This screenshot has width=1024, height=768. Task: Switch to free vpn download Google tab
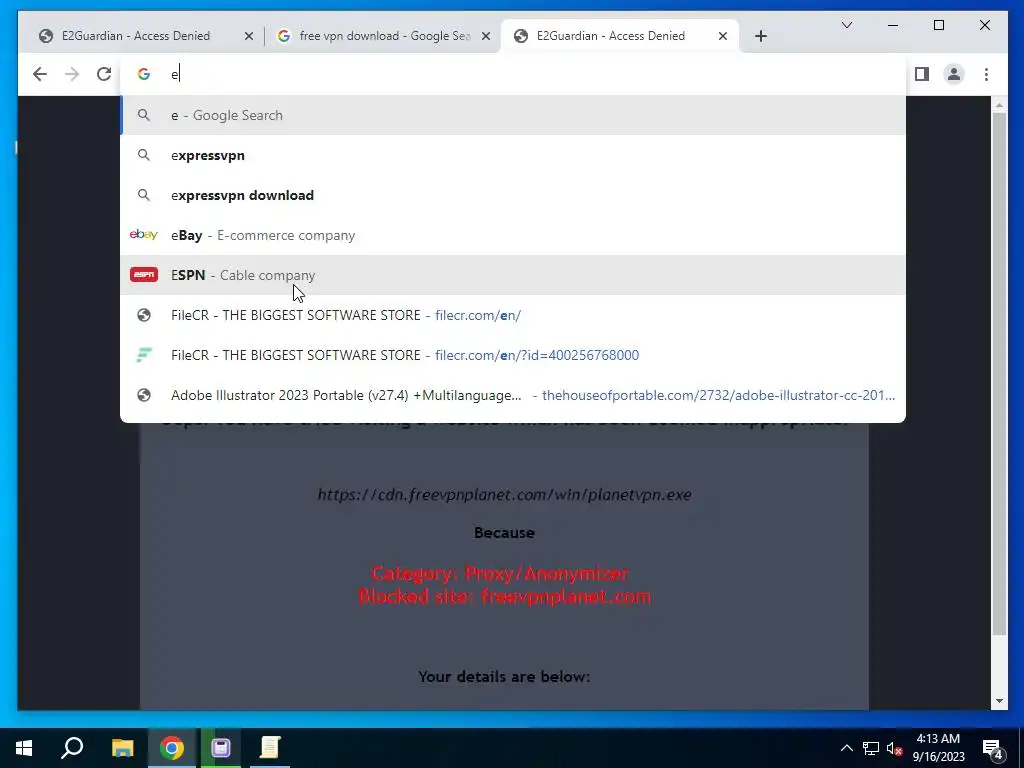pyautogui.click(x=382, y=36)
